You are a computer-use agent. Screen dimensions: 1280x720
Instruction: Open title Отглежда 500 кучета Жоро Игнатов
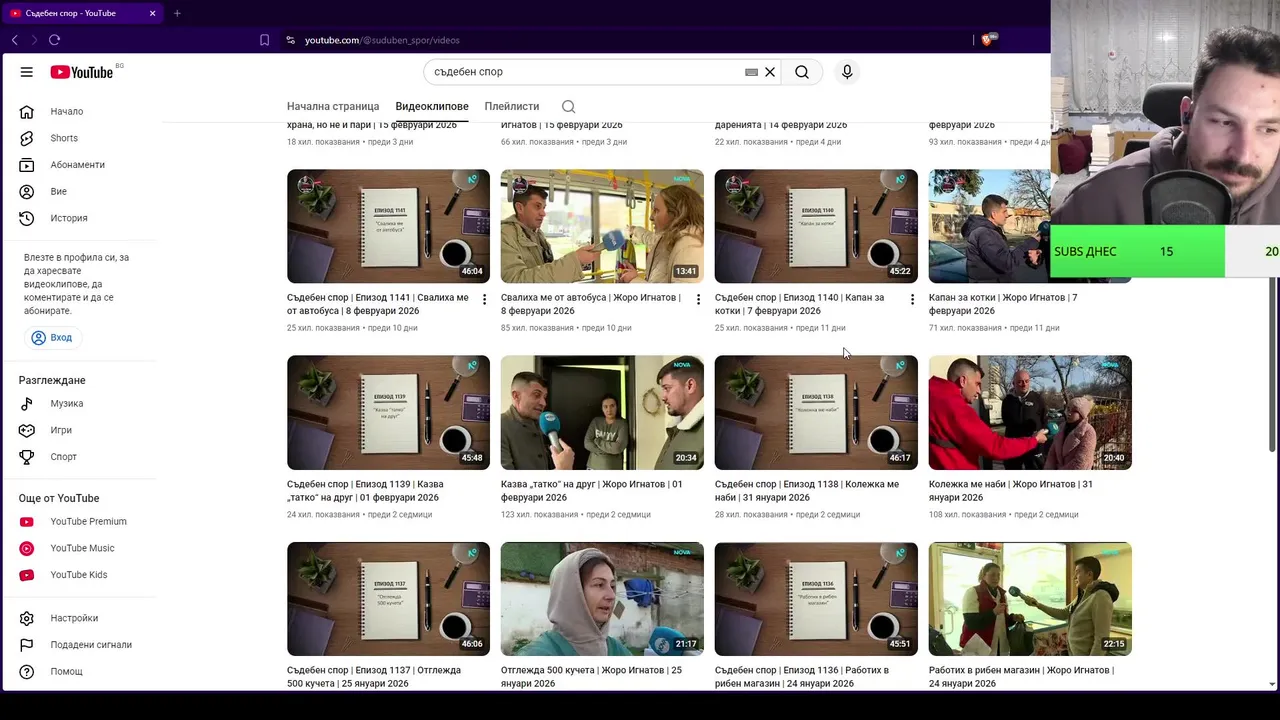591,677
